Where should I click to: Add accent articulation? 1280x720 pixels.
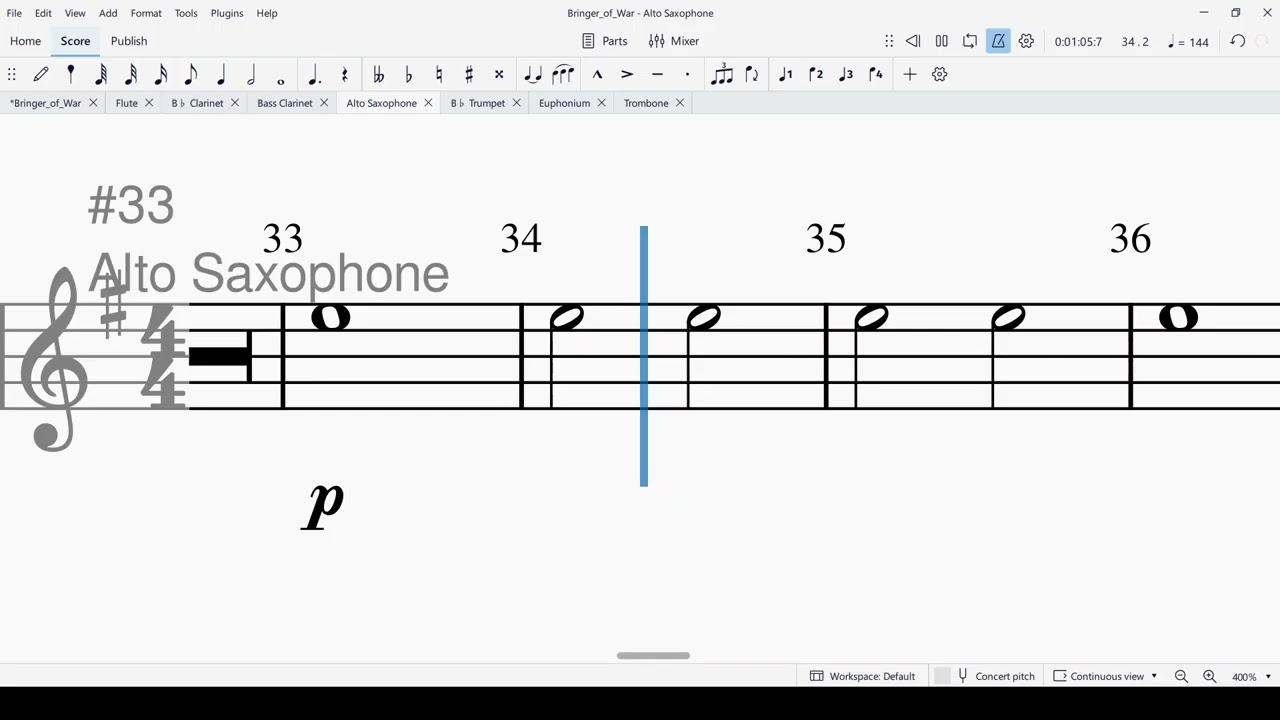pyautogui.click(x=627, y=74)
